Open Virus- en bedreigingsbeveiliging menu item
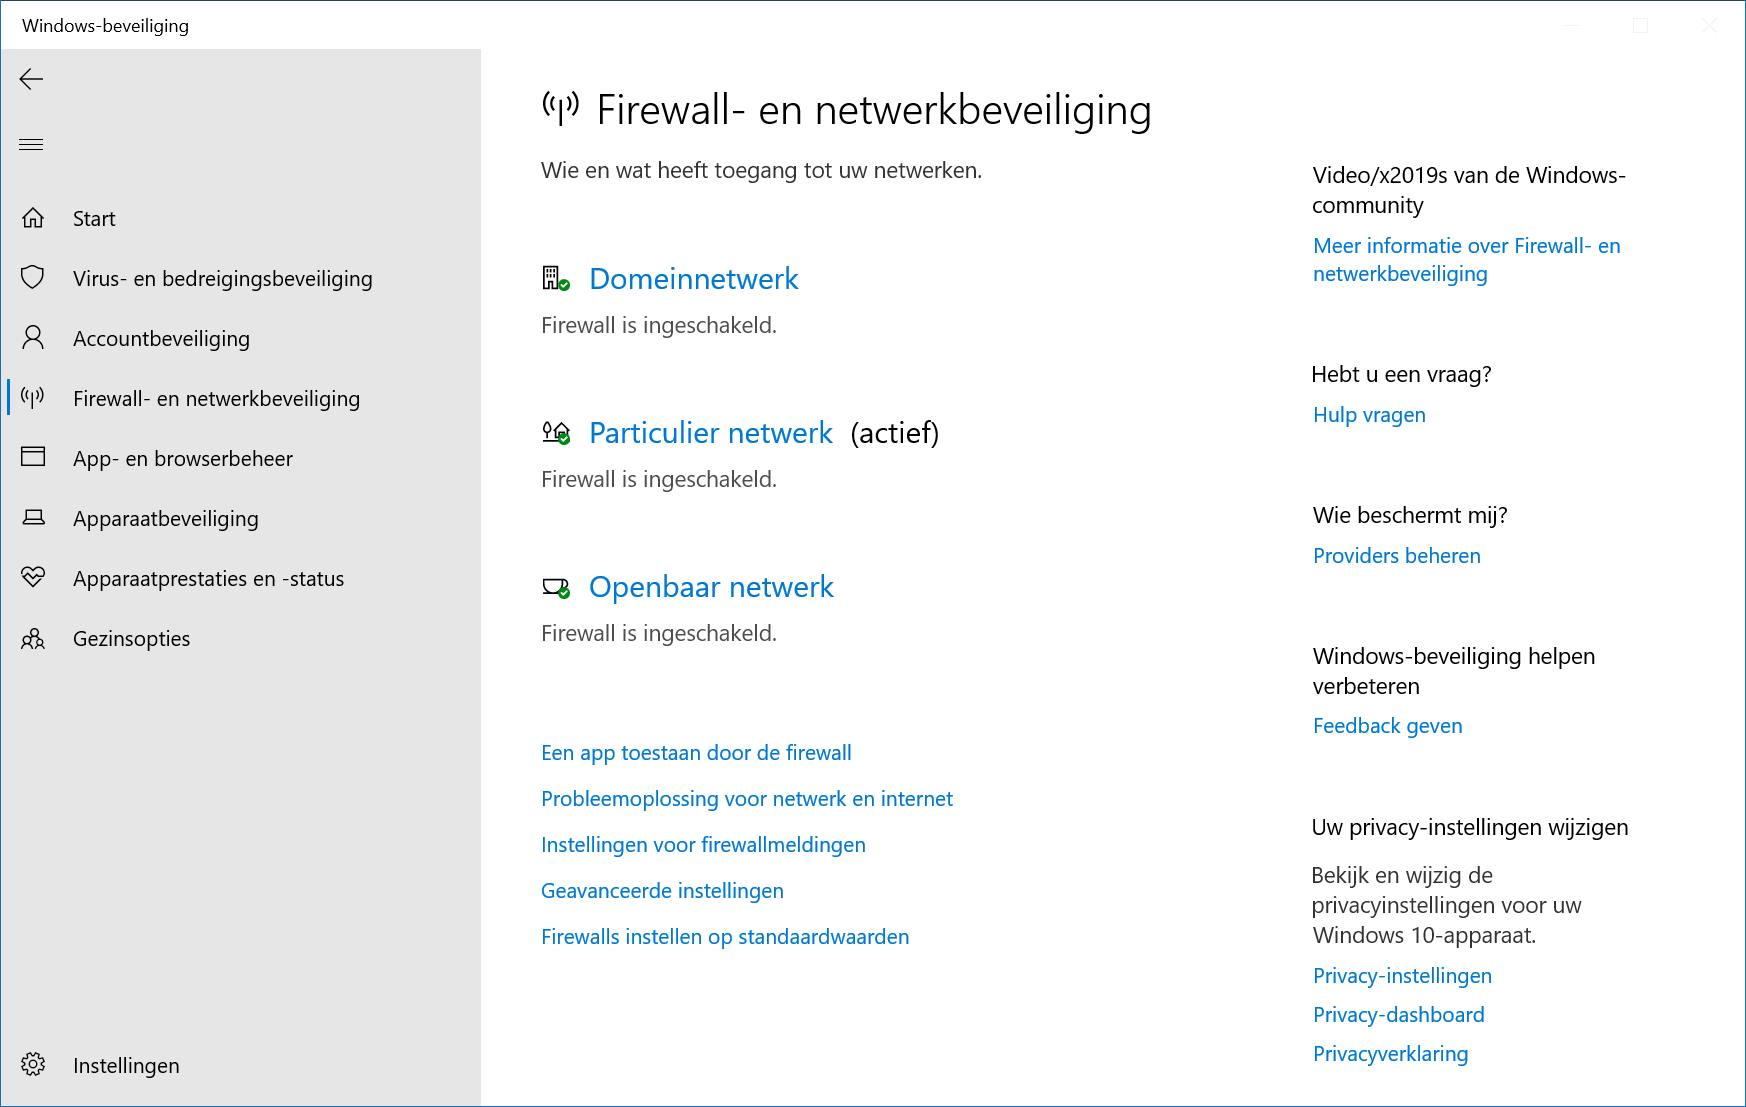The image size is (1746, 1107). (222, 278)
